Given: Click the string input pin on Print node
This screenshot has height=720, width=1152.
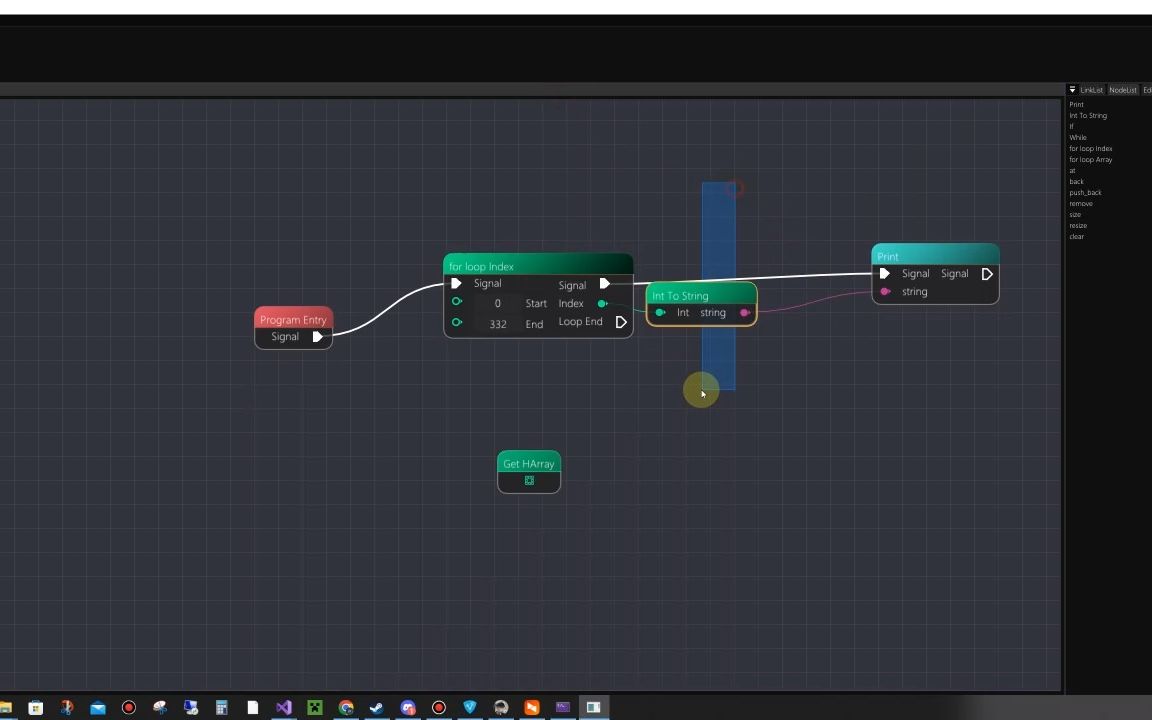Looking at the screenshot, I should click(885, 292).
